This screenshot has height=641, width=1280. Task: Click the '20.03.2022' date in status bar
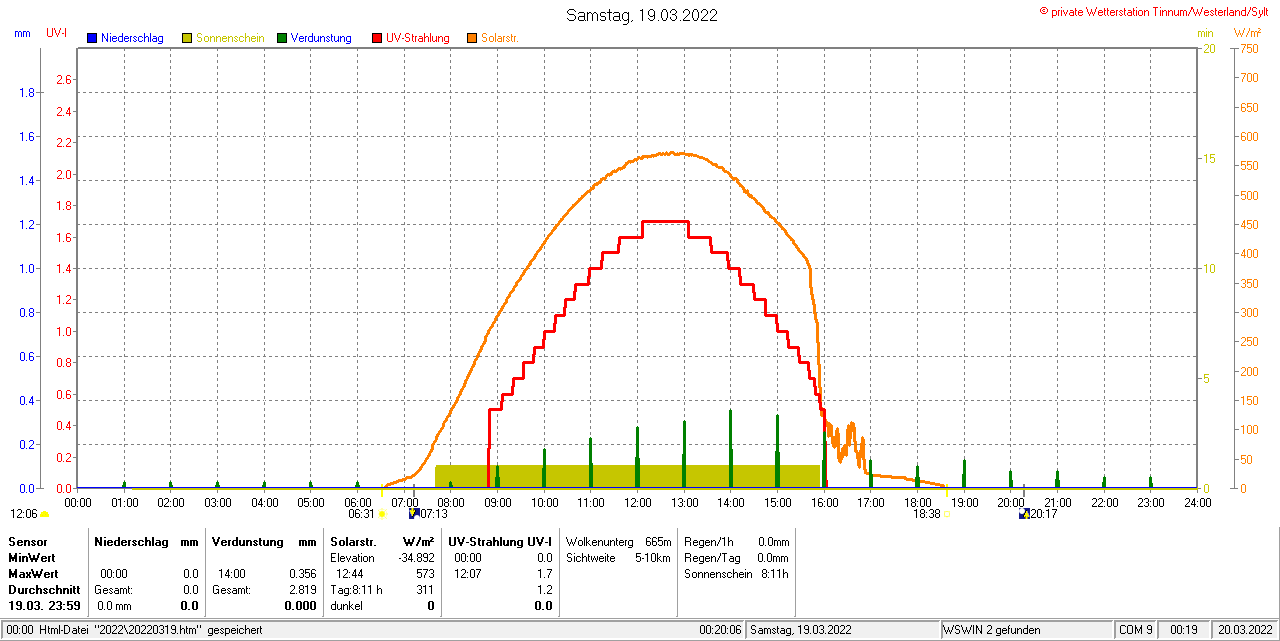[x=1245, y=630]
